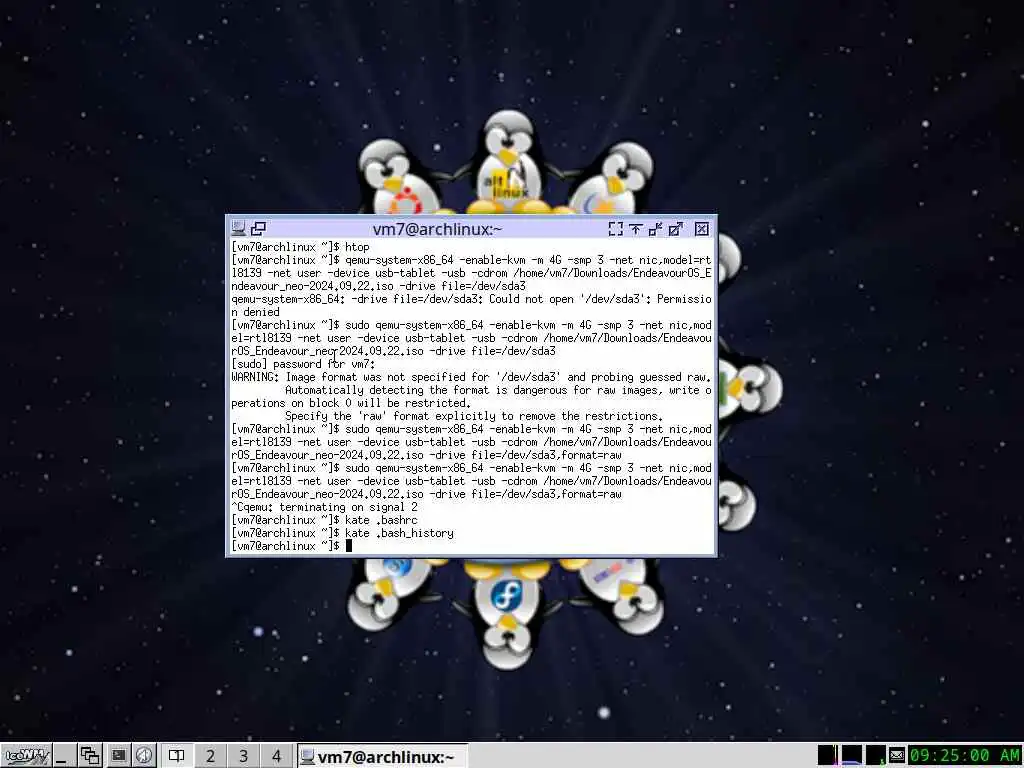Click 'kate .bash_history' command line

tap(342, 533)
